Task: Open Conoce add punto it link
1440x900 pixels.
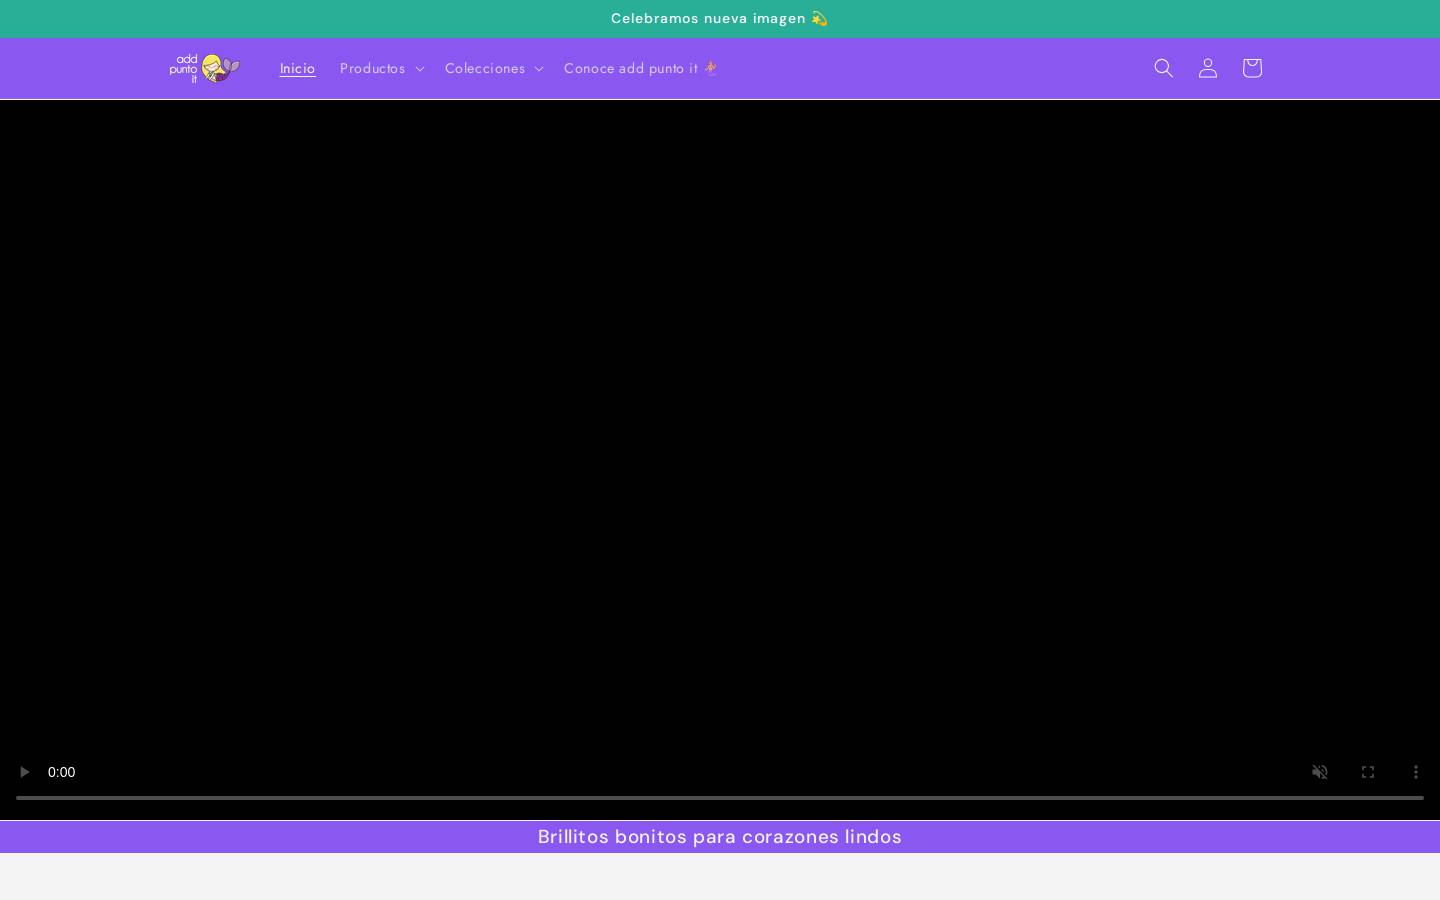Action: (641, 68)
